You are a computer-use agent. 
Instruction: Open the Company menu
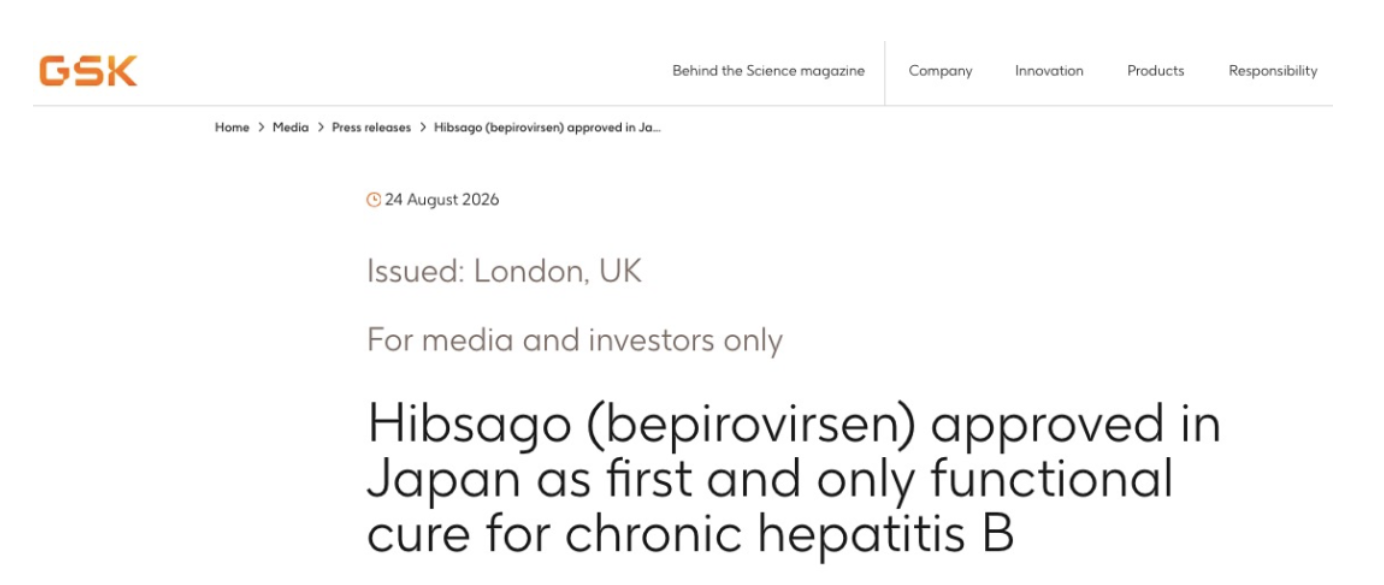pyautogui.click(x=940, y=71)
